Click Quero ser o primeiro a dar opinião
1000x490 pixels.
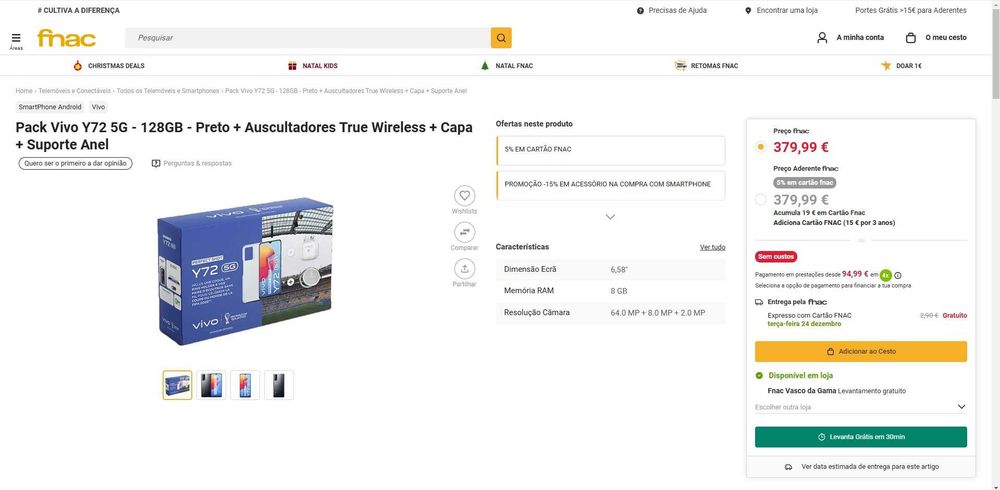tap(75, 163)
